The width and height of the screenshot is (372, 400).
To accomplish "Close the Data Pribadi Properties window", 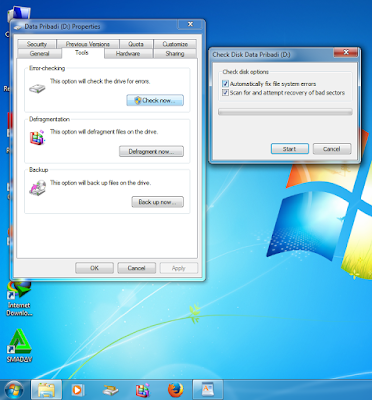I will pyautogui.click(x=190, y=24).
